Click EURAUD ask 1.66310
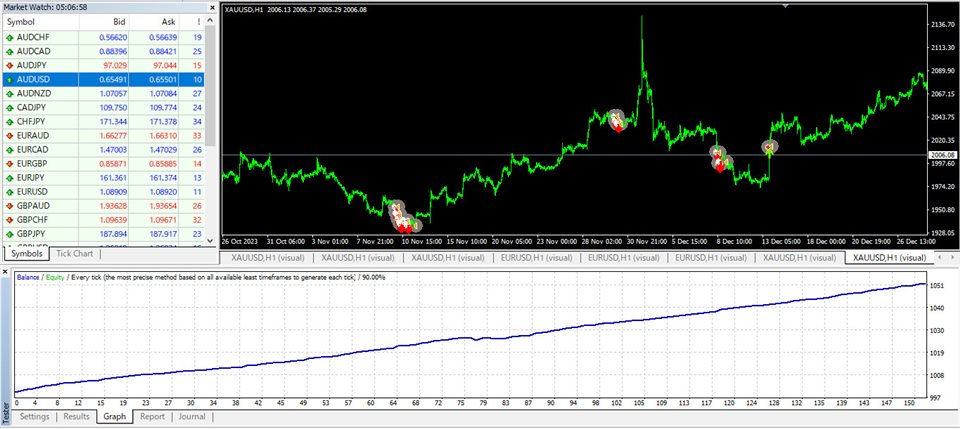960x429 pixels. click(x=163, y=136)
